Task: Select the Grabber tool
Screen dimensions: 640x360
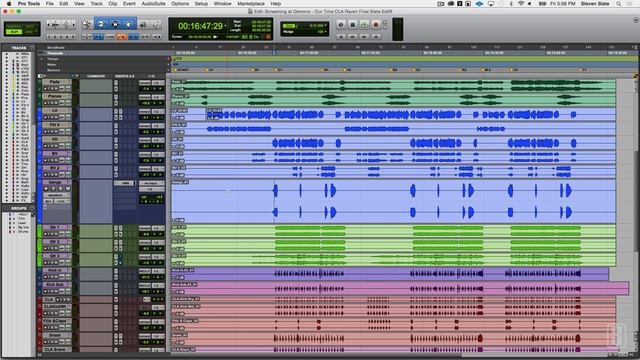Action: pos(128,24)
